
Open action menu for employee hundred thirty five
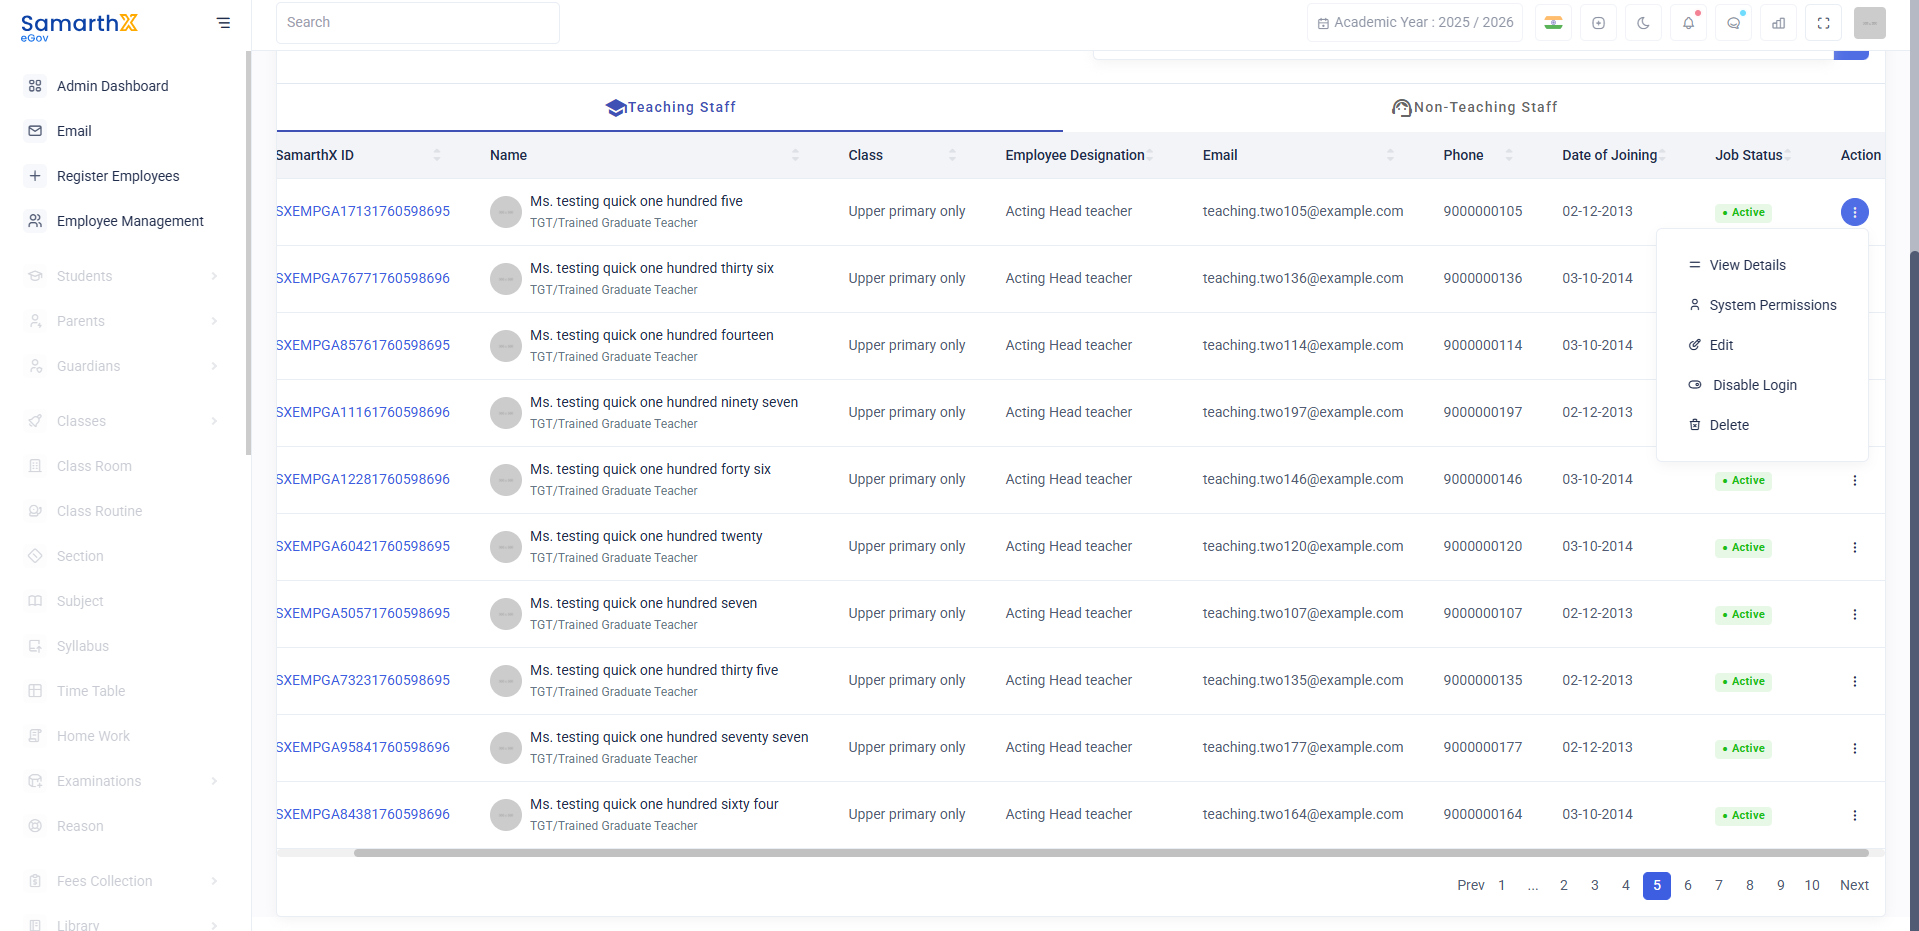pyautogui.click(x=1854, y=681)
